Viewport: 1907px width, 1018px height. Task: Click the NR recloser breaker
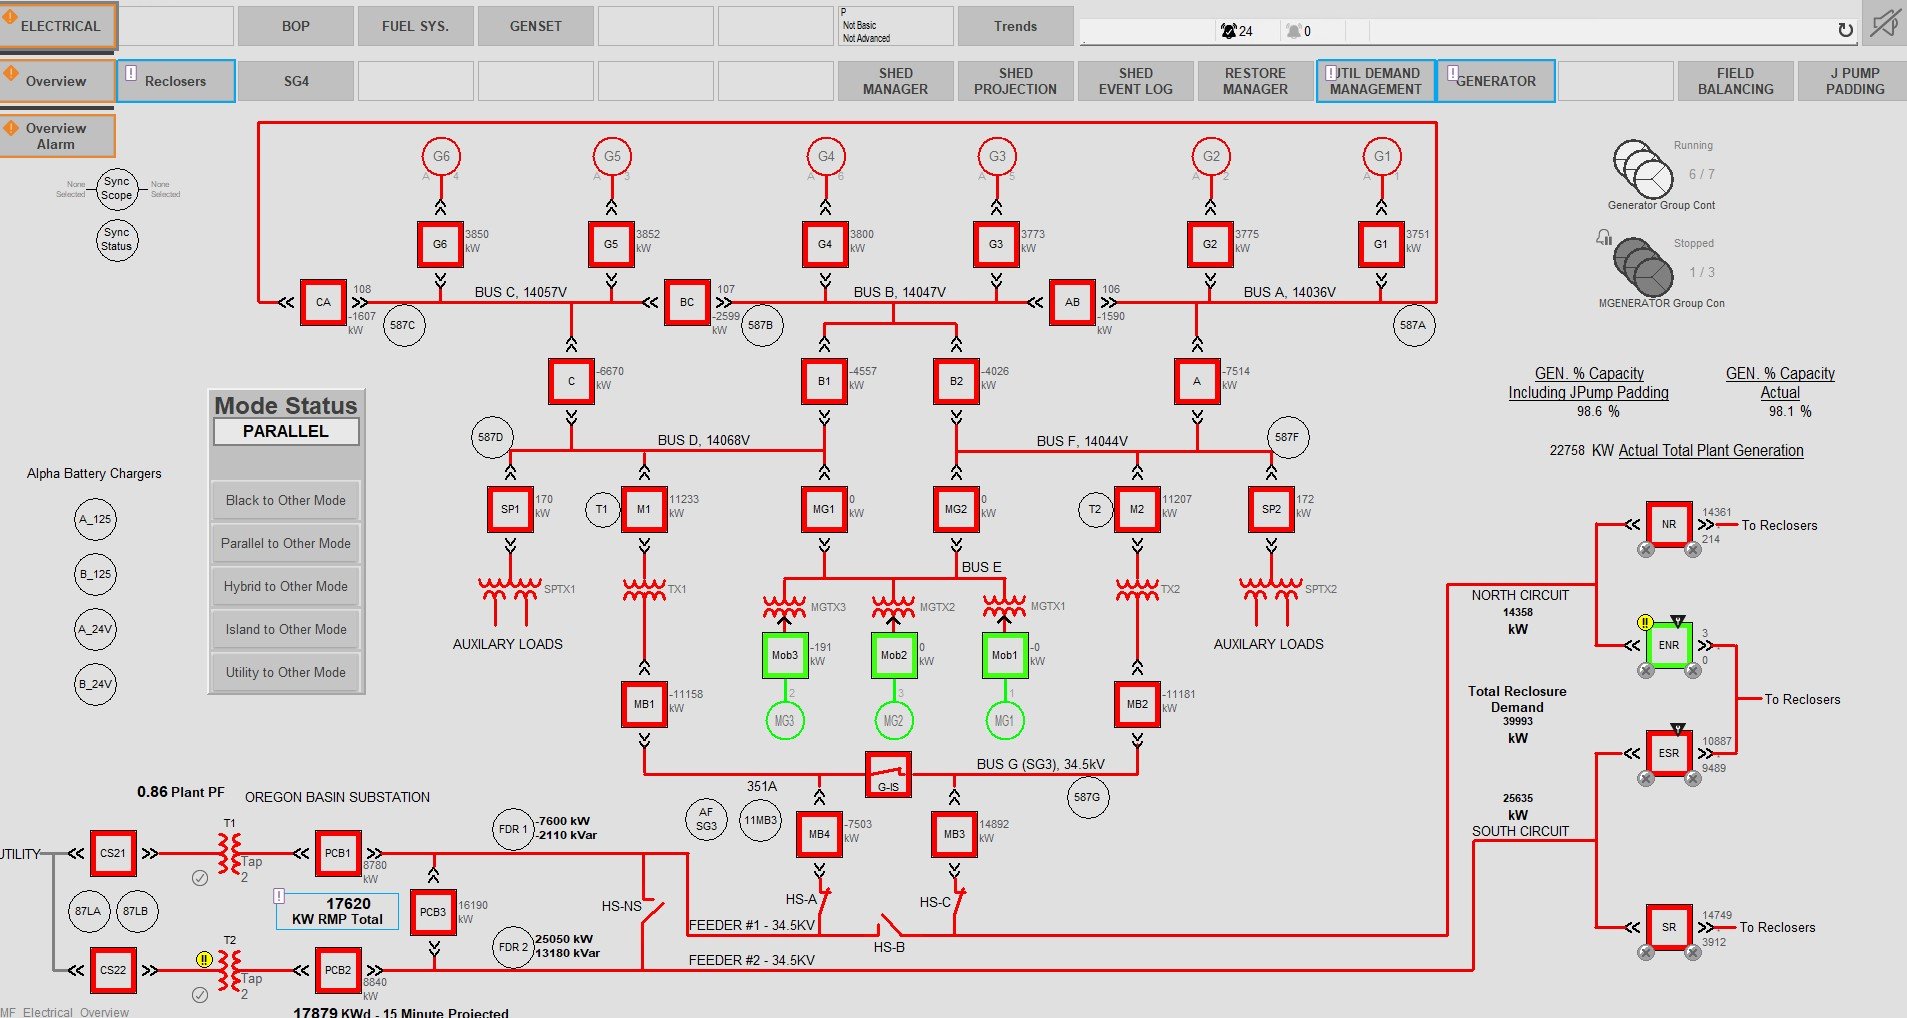point(1669,524)
